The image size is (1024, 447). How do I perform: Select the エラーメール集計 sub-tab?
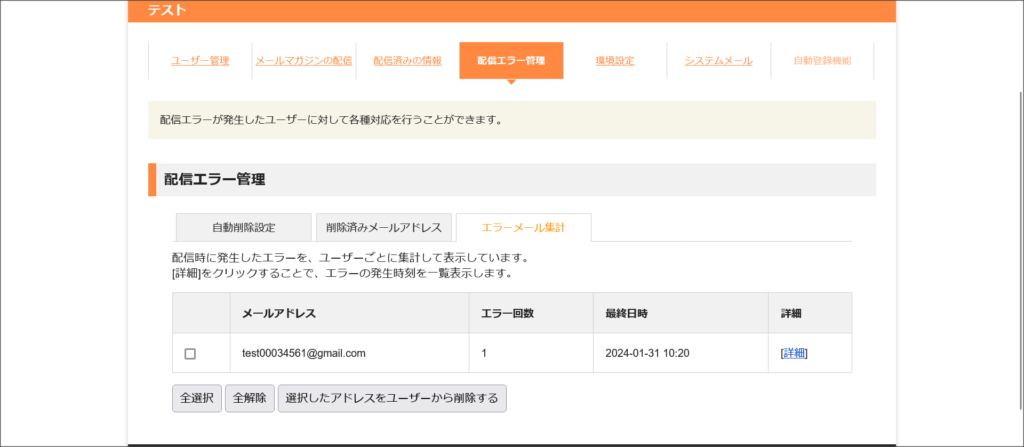(x=523, y=228)
